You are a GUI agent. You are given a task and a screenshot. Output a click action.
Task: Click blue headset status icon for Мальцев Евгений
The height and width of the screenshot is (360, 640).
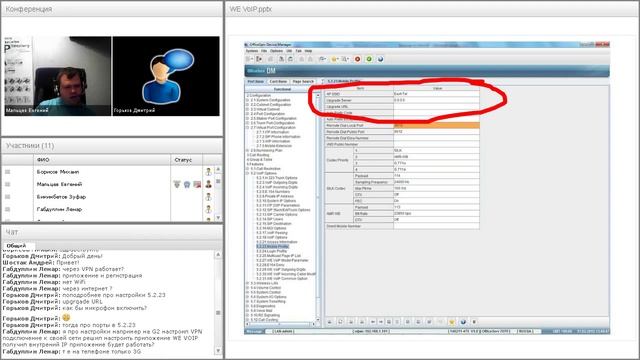click(187, 184)
